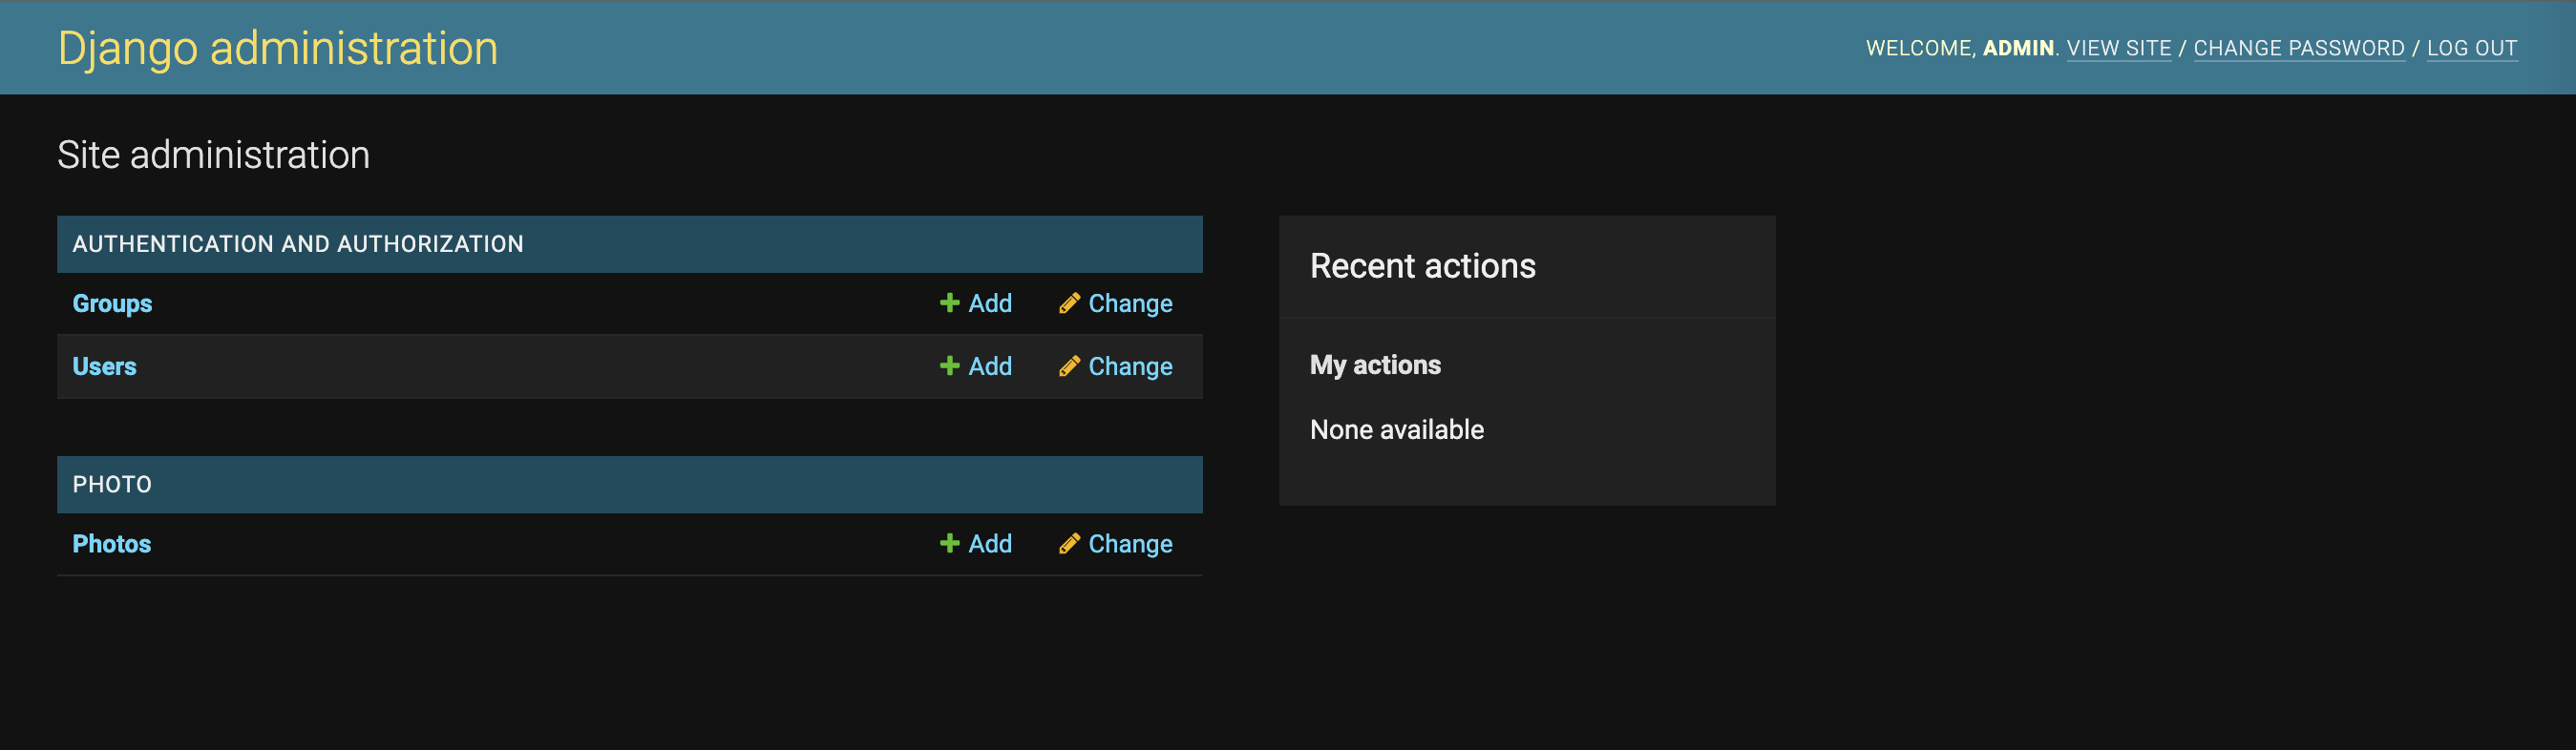Open the Users model link

point(104,366)
